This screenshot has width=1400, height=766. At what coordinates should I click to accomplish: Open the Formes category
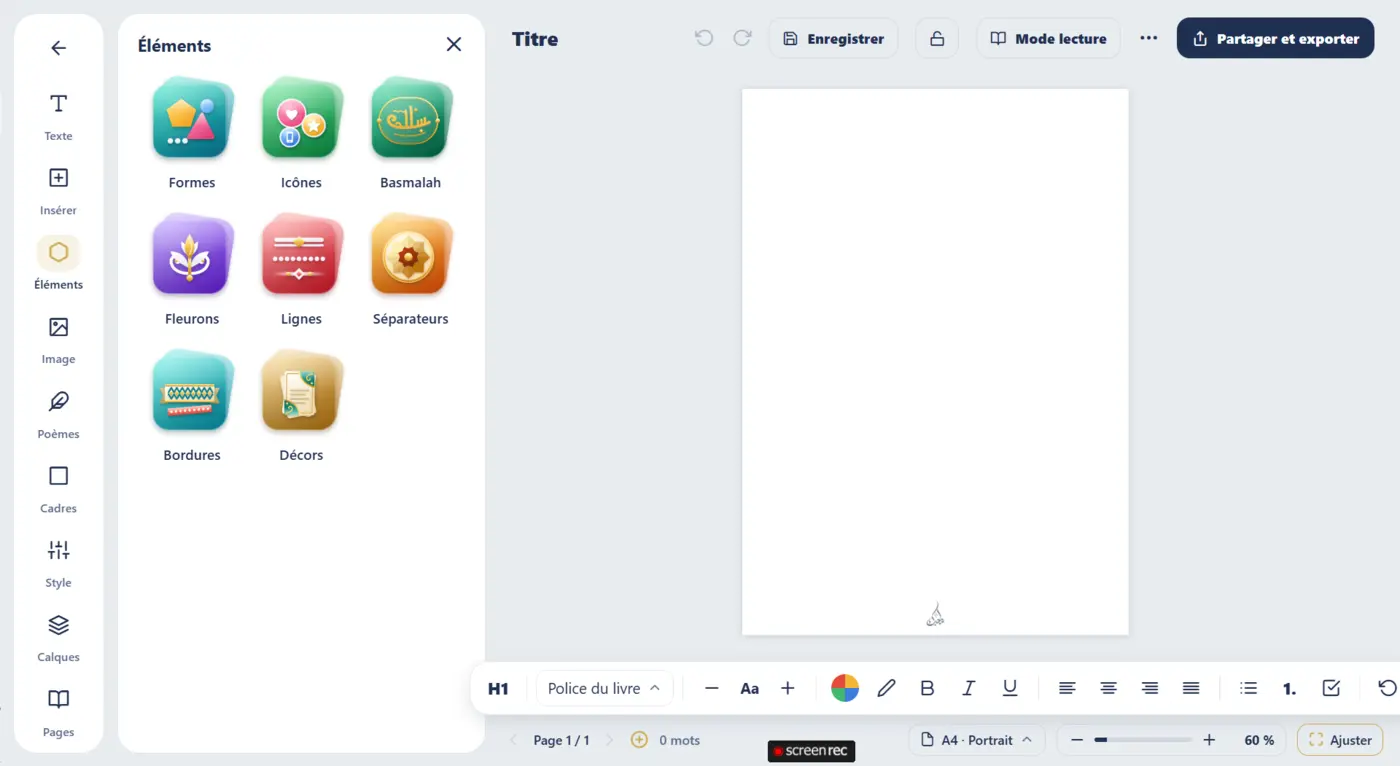click(x=192, y=133)
